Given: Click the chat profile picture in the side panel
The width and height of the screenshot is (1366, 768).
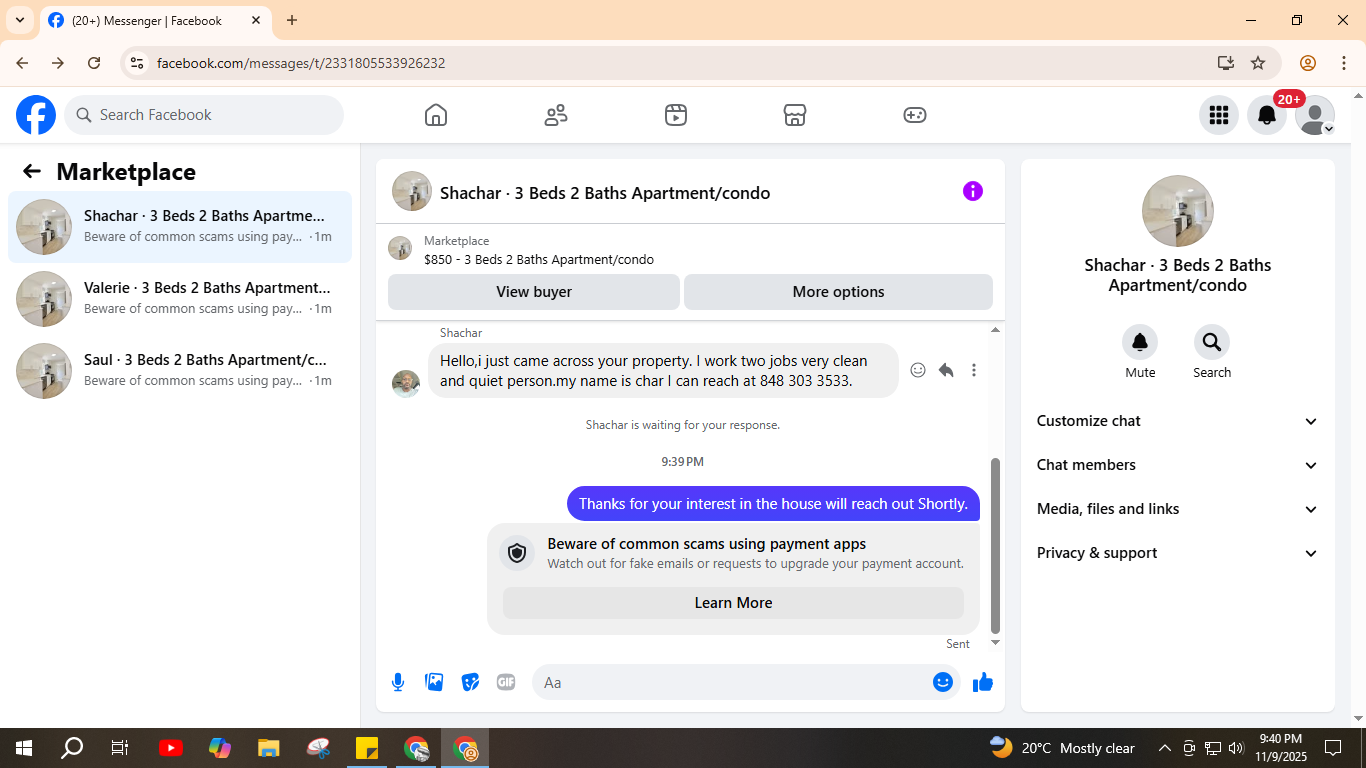Looking at the screenshot, I should (1178, 211).
